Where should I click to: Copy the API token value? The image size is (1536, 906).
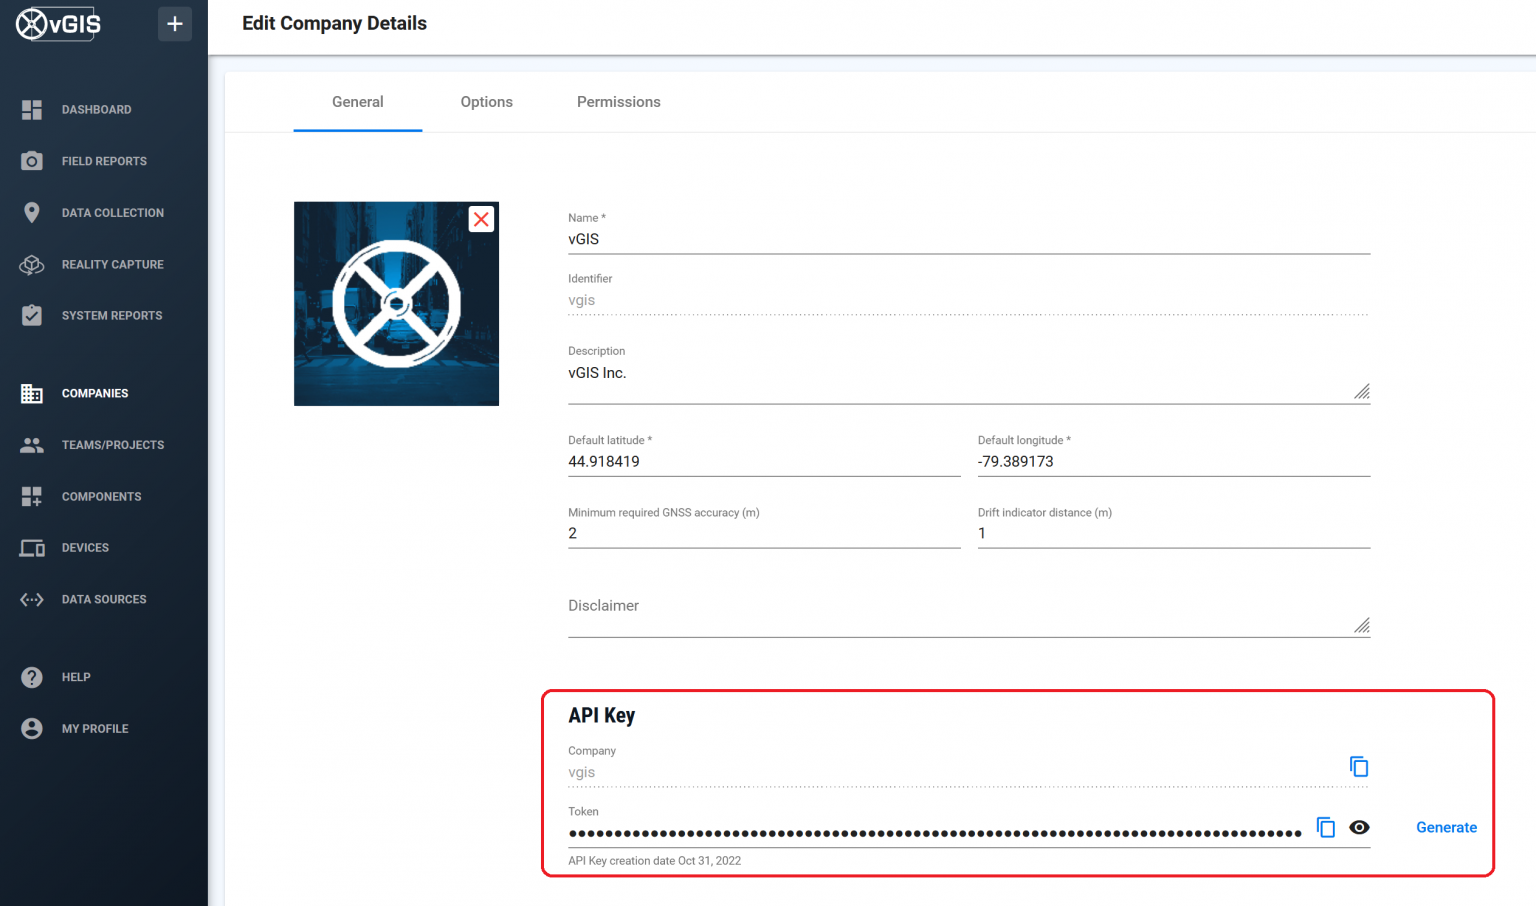[1325, 827]
